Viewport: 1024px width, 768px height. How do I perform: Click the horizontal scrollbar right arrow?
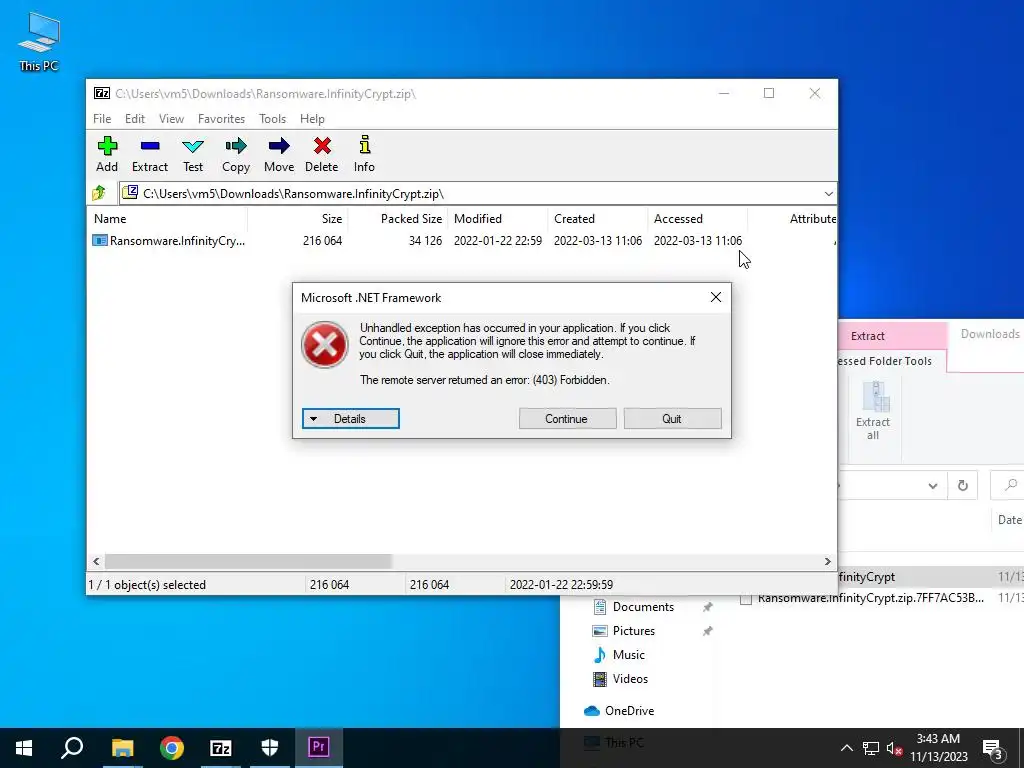[827, 561]
